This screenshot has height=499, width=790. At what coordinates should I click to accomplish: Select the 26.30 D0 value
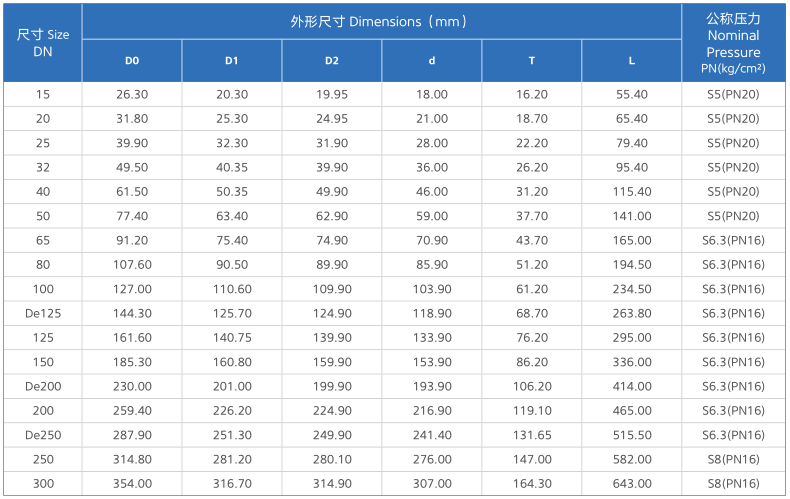[132, 95]
